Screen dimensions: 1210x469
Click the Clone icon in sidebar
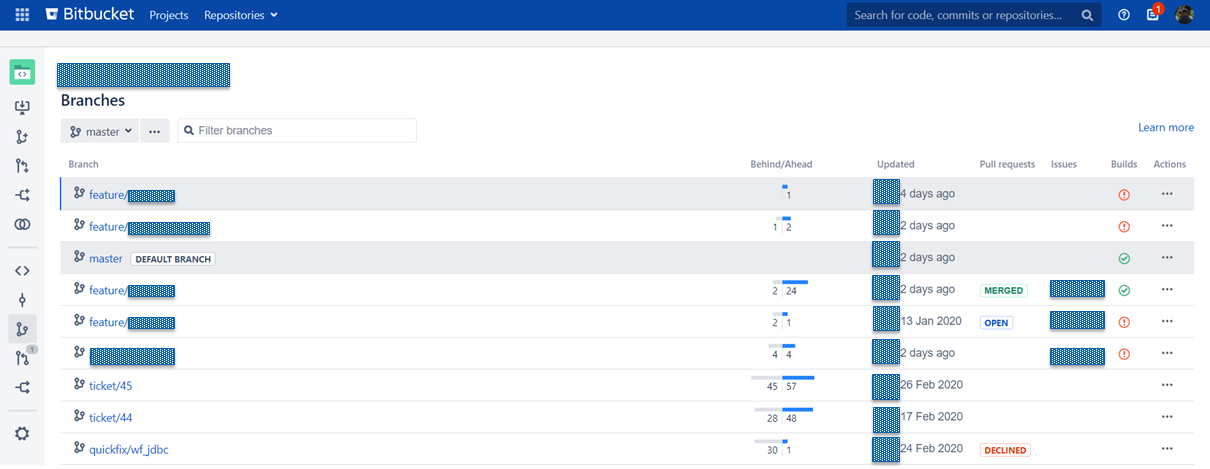point(22,107)
